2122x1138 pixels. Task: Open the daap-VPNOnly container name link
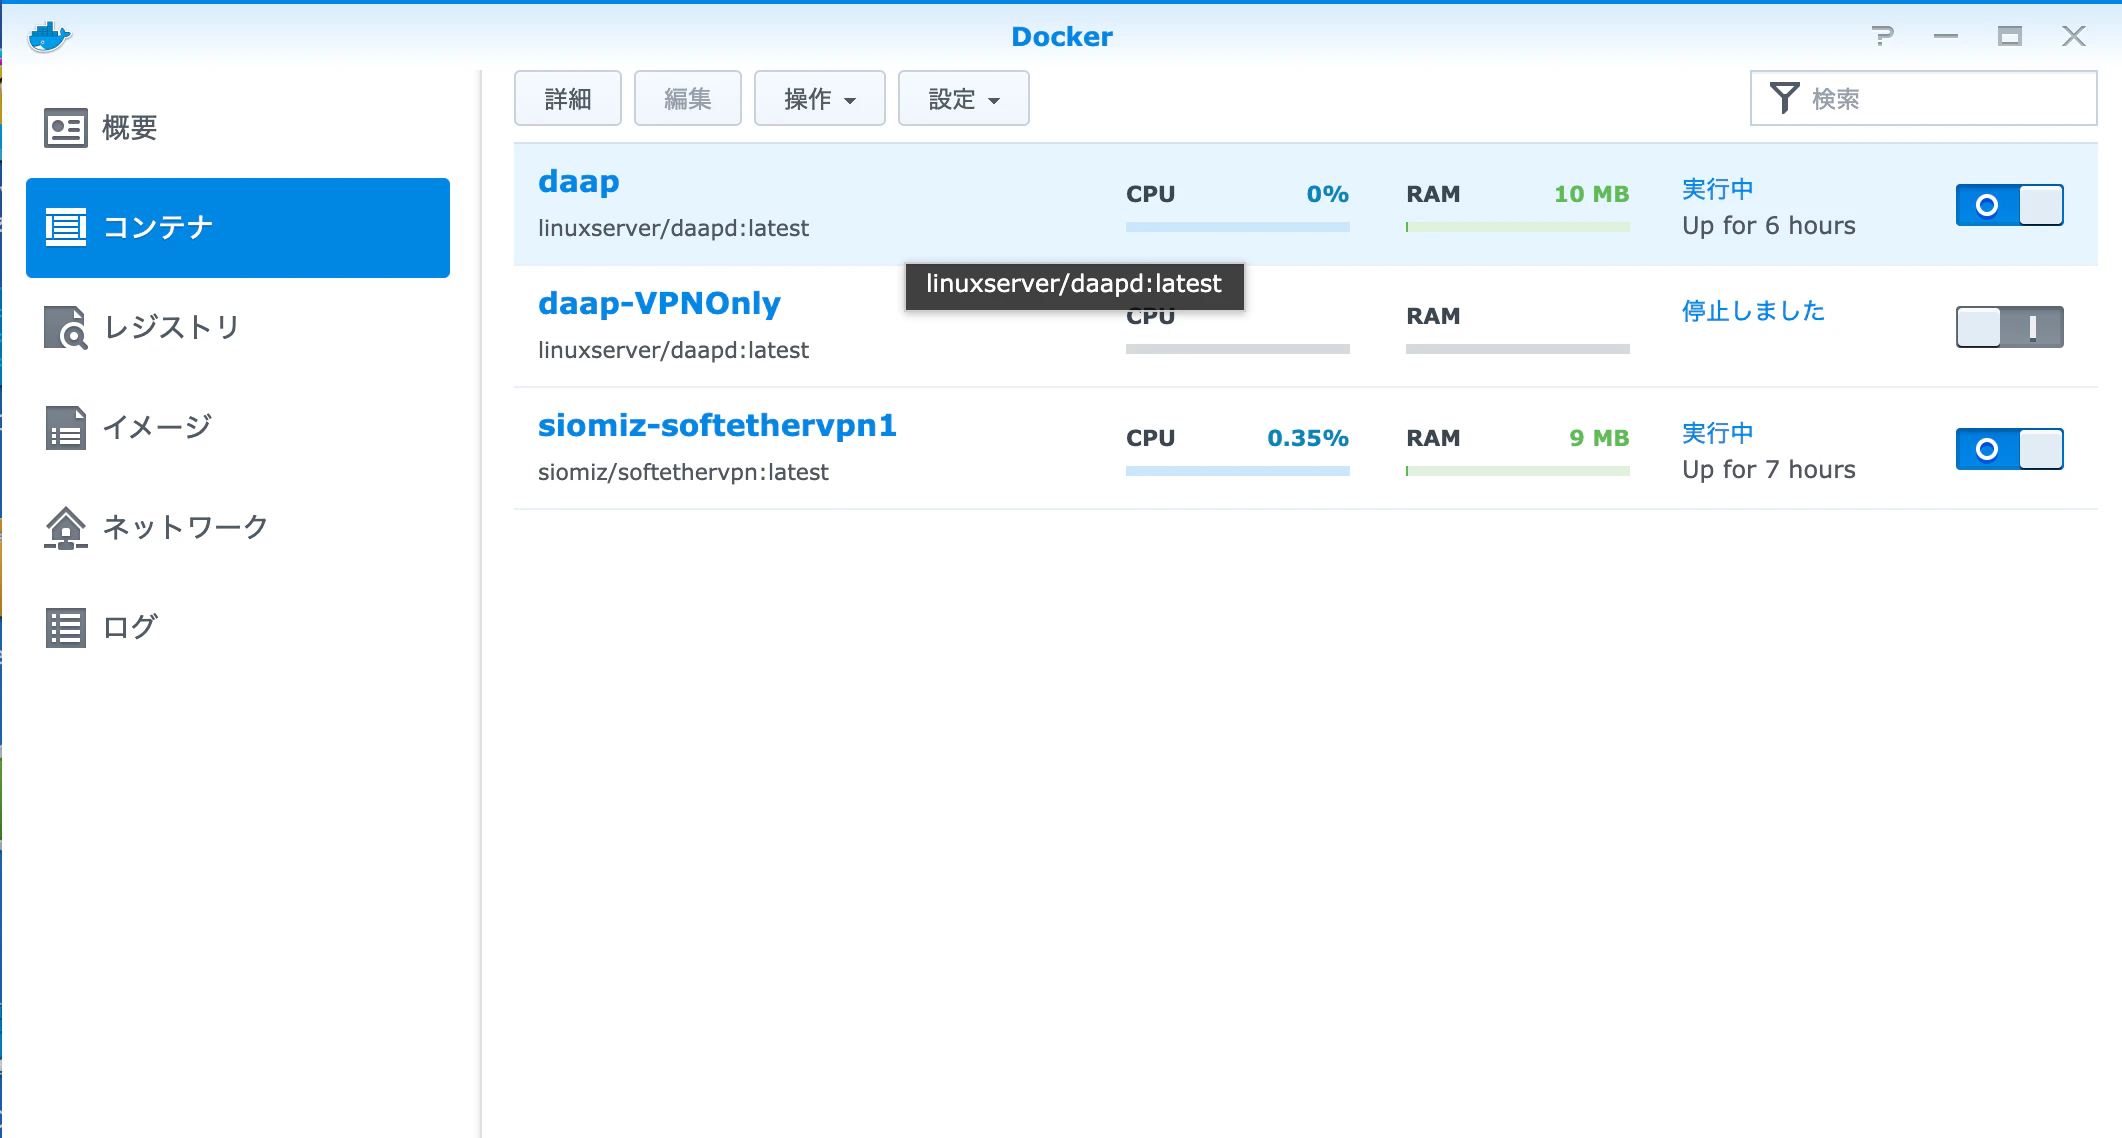659,304
